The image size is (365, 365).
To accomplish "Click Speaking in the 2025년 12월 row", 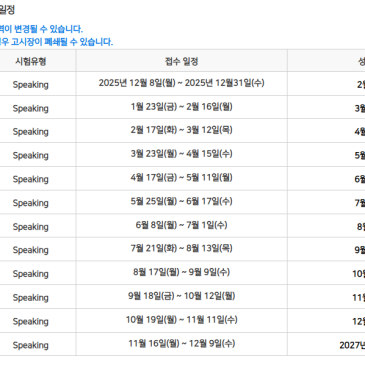I will [31, 85].
